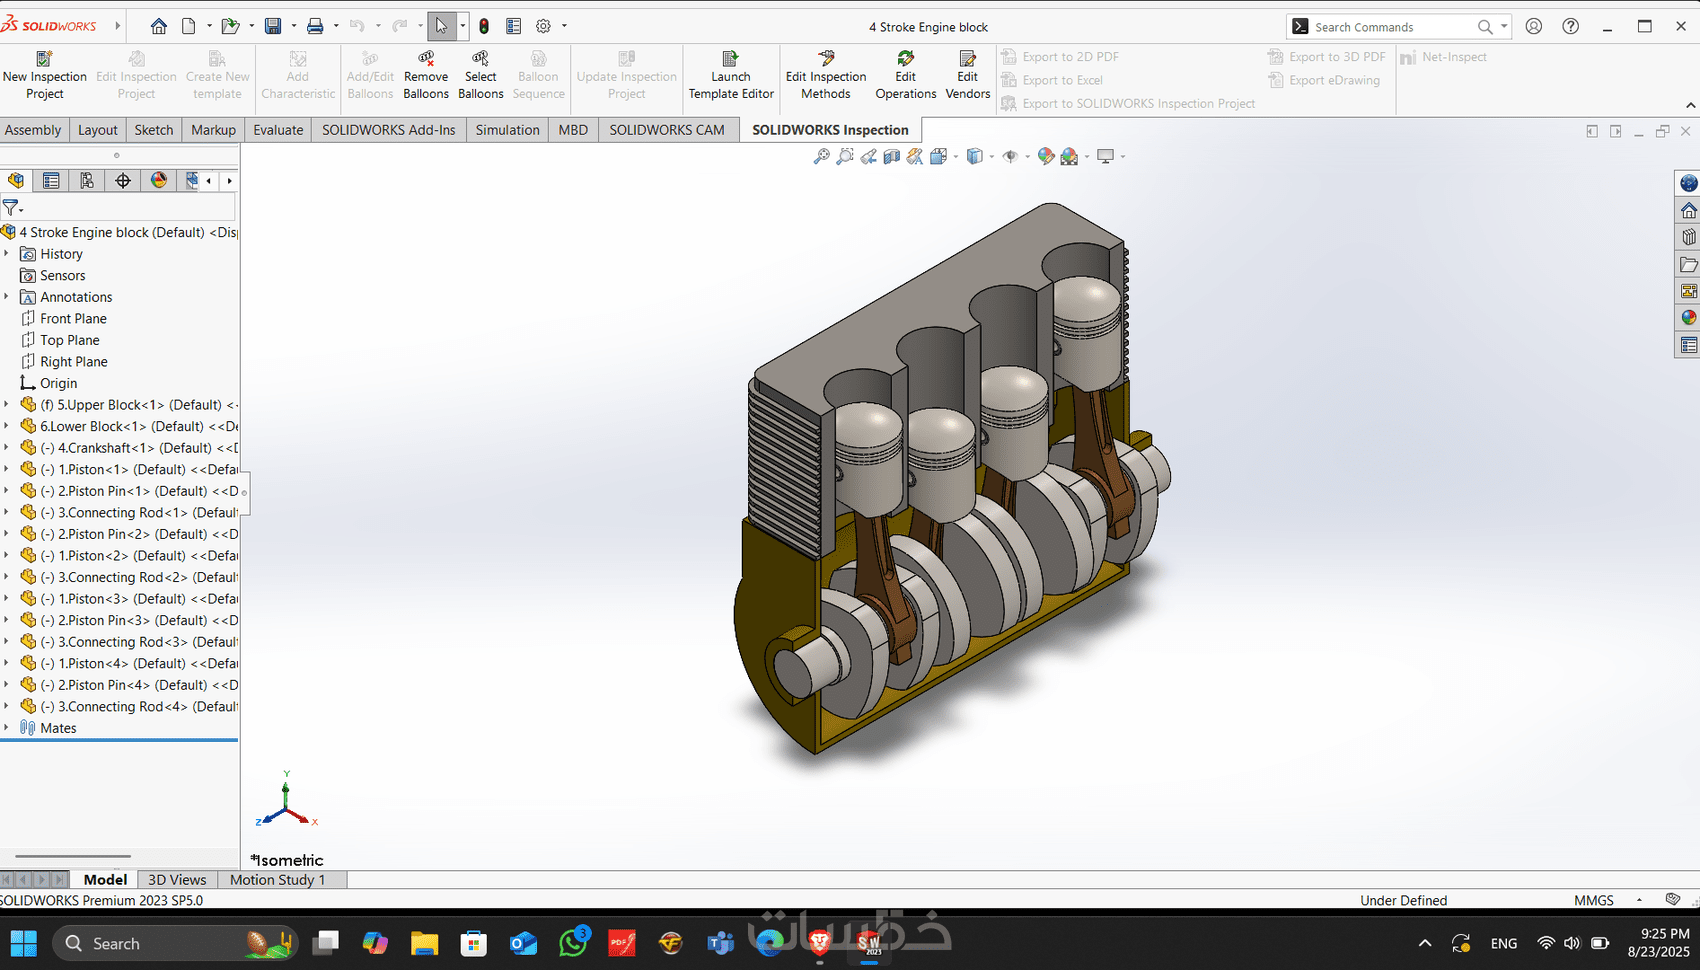Click the Rebuild traffic light icon

(484, 26)
